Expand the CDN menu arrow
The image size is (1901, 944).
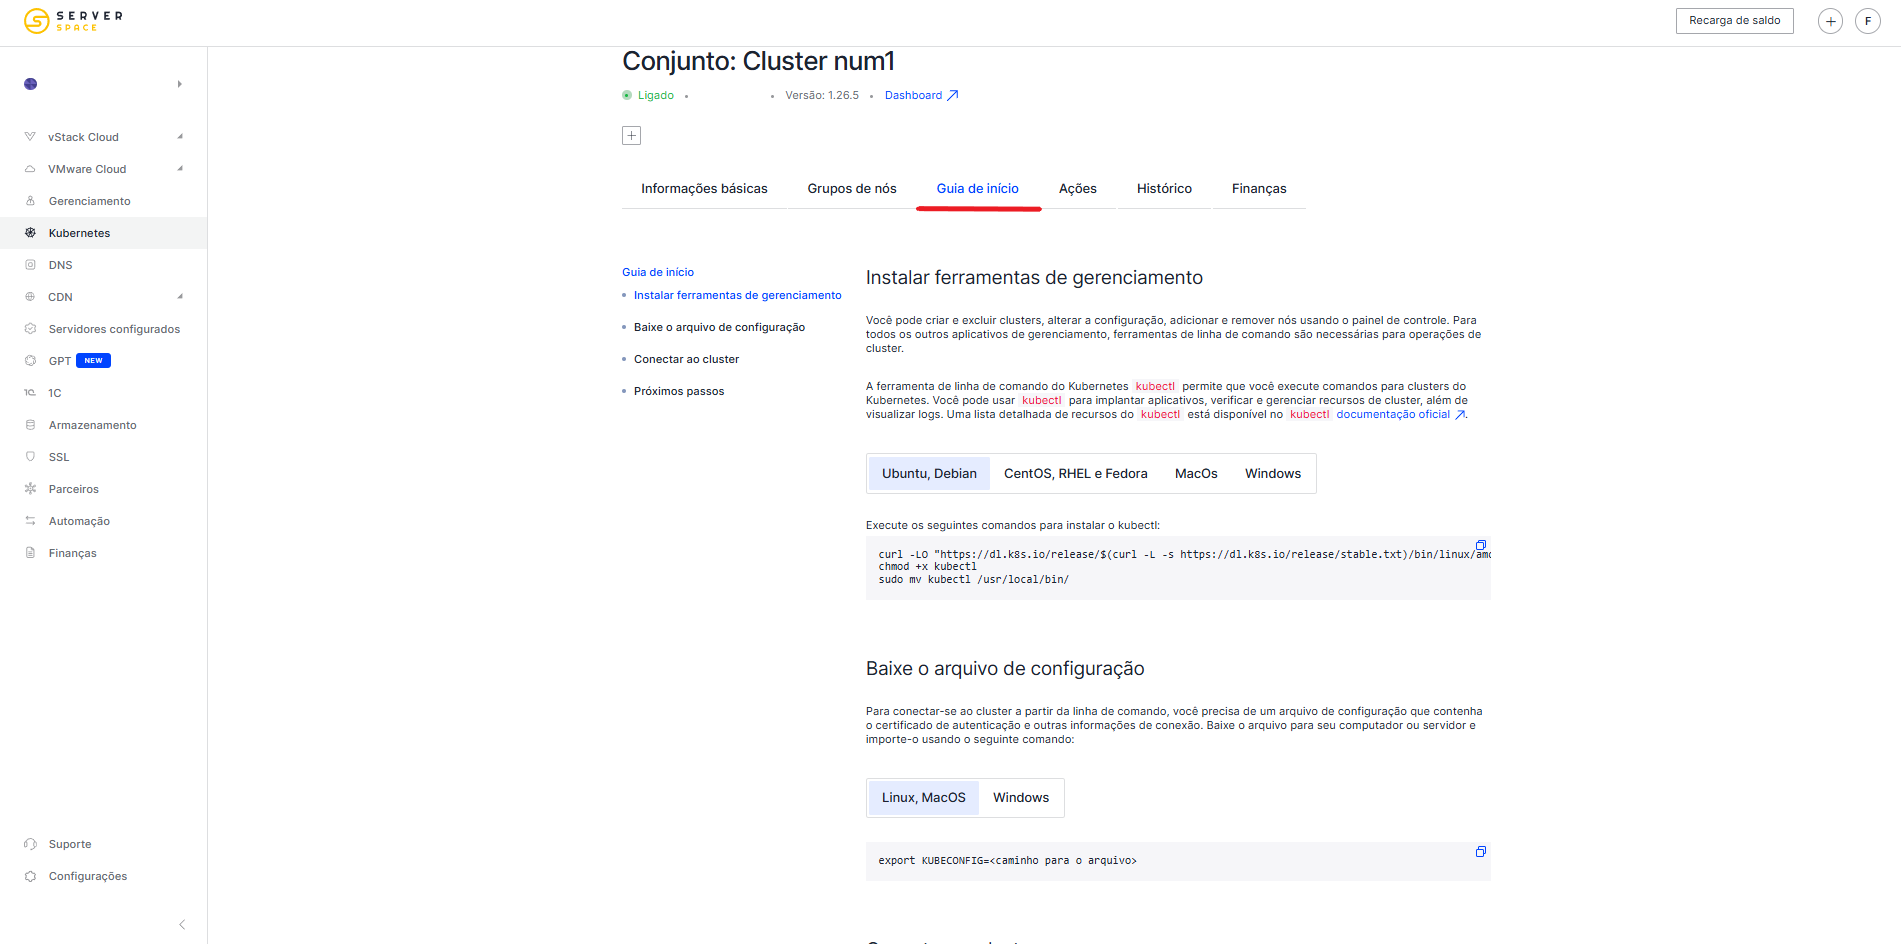point(180,297)
